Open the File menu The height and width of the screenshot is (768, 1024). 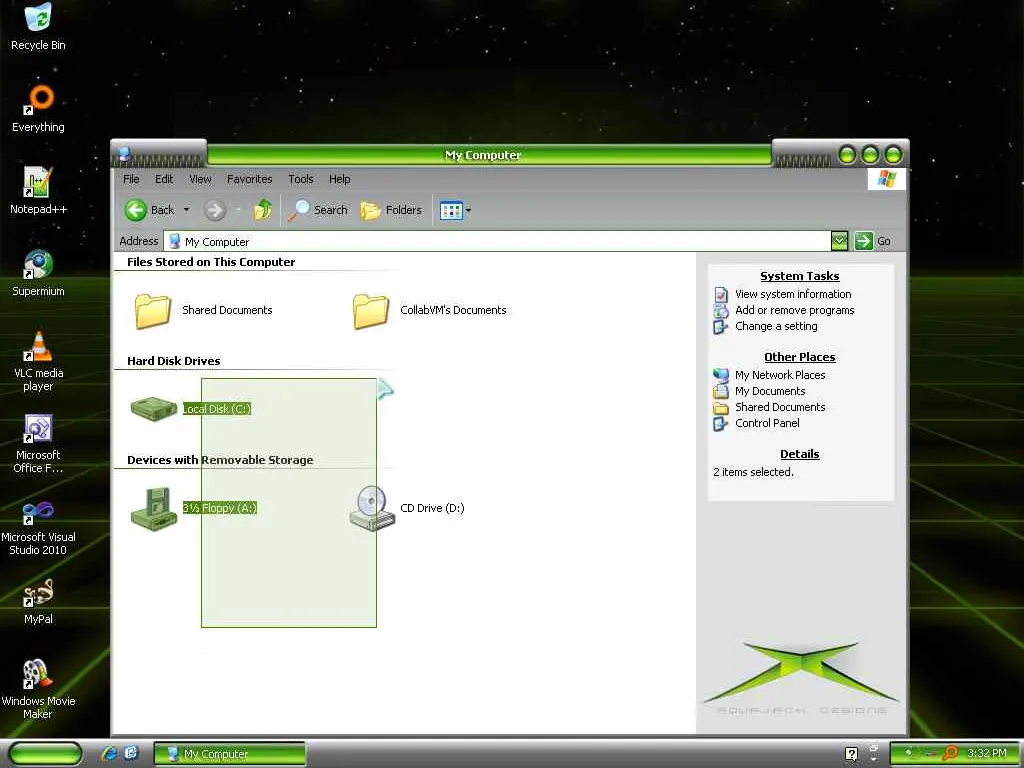coord(131,179)
